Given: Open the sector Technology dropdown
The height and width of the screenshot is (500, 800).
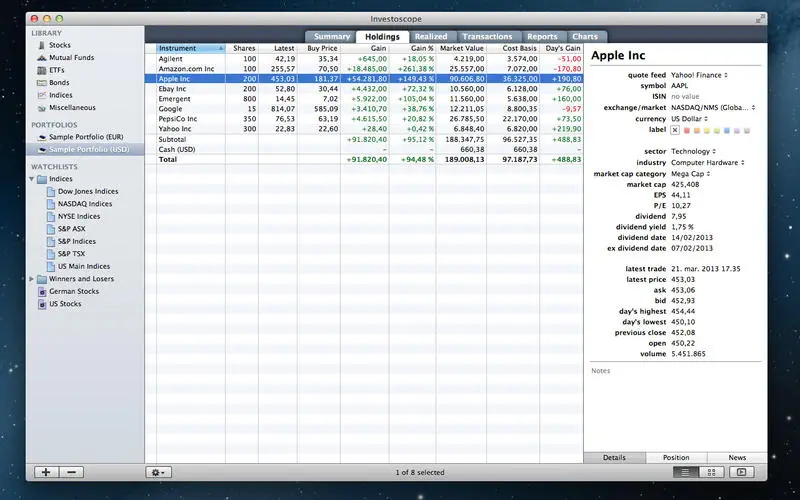Looking at the screenshot, I should click(693, 152).
